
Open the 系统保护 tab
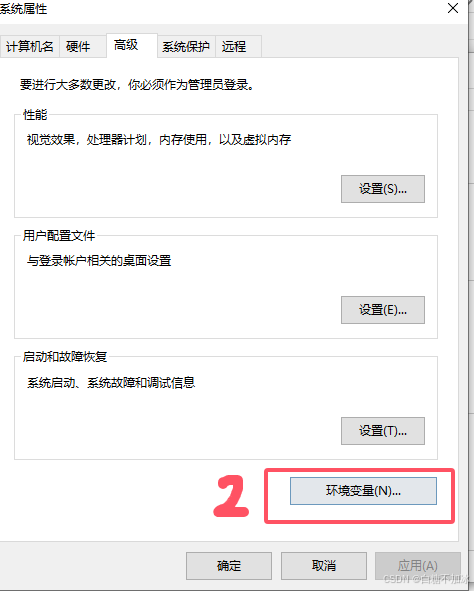[186, 47]
